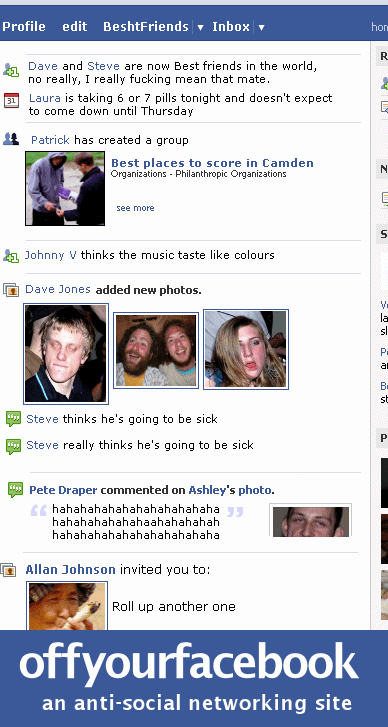Click 'Organizations - Philanthropic Organizations' group category text

coord(198,174)
